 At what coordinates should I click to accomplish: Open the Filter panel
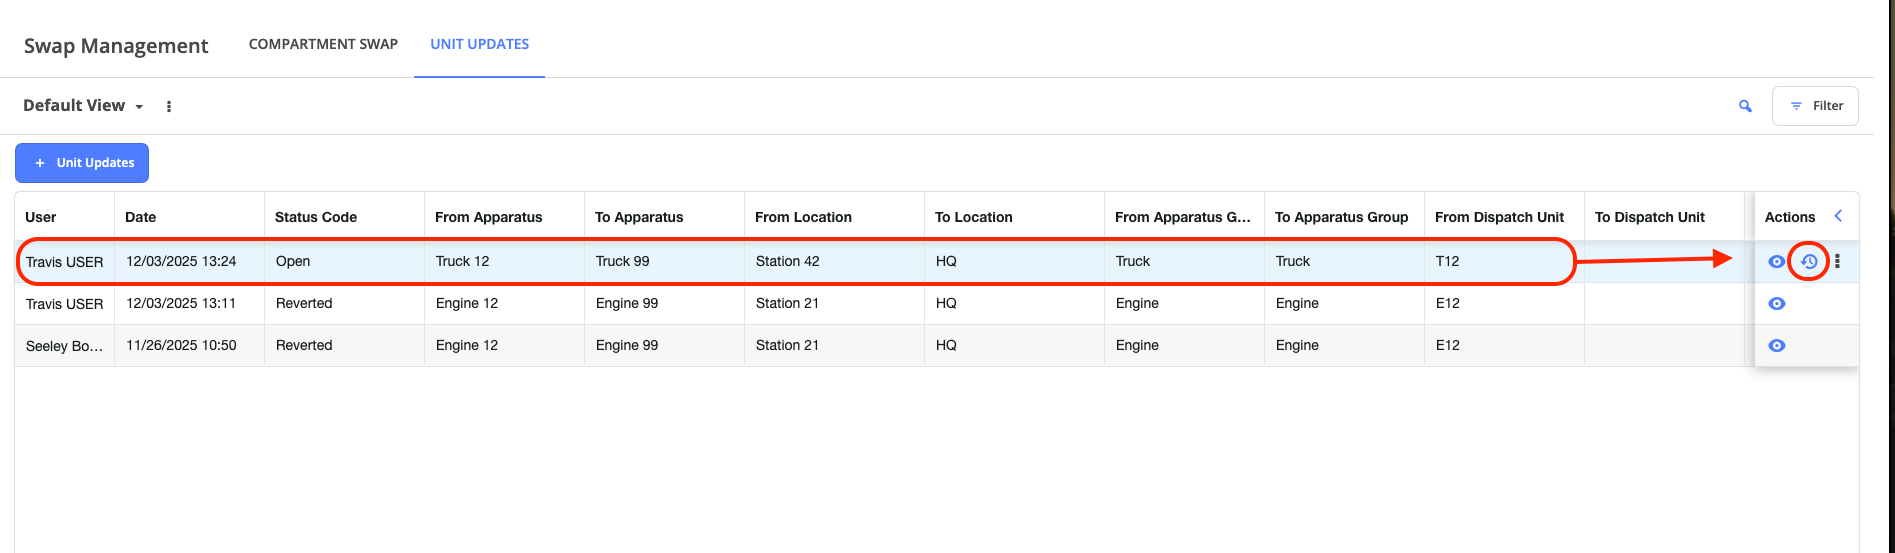(x=1815, y=106)
